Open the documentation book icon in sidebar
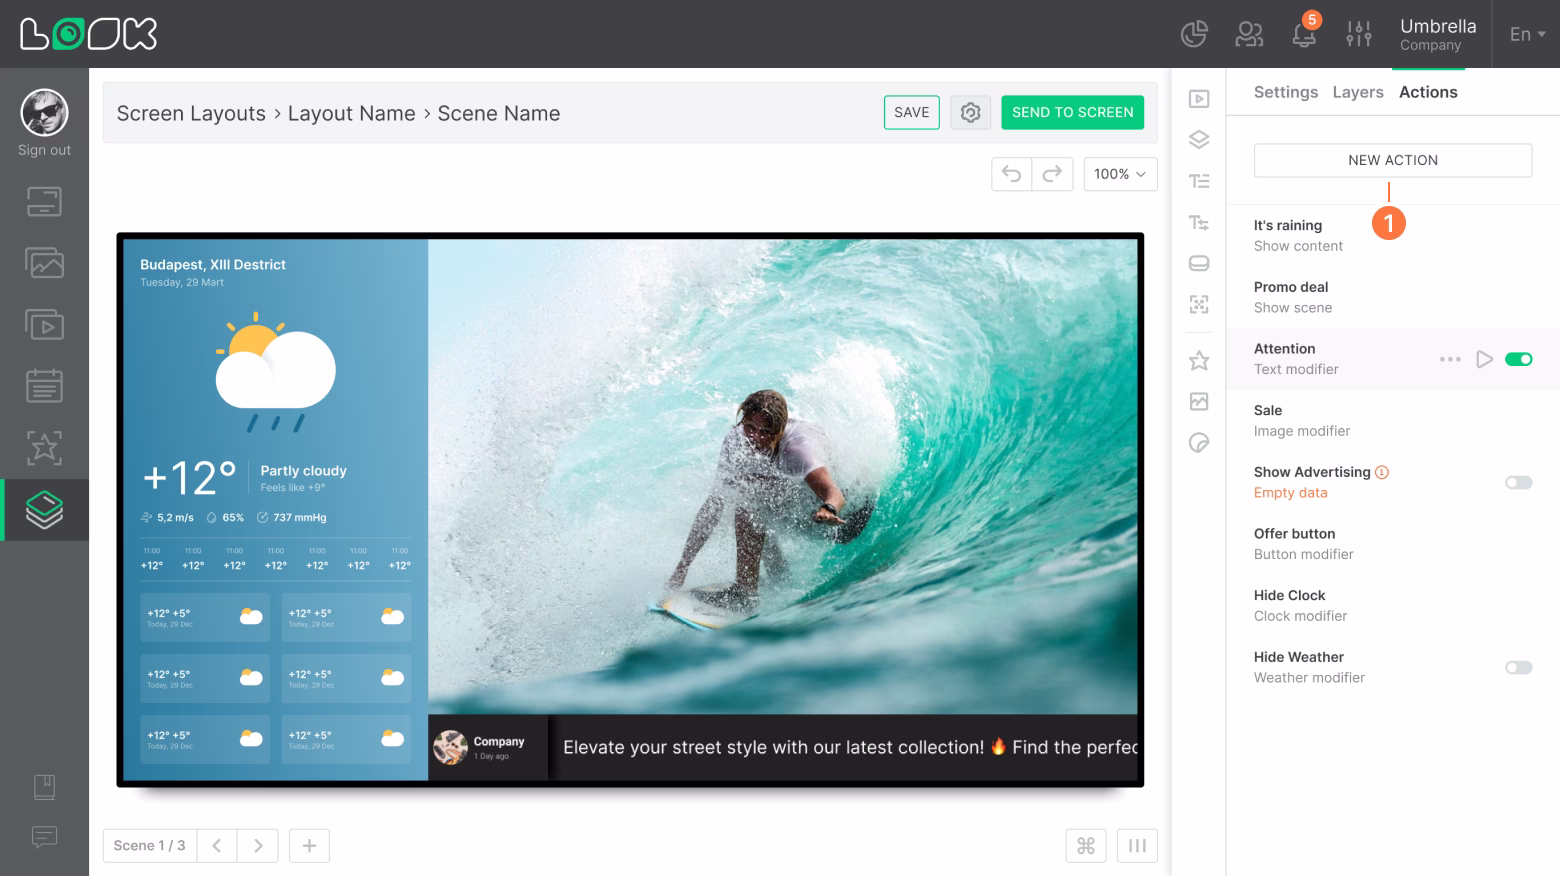Viewport: 1560px width, 876px height. pyautogui.click(x=44, y=787)
